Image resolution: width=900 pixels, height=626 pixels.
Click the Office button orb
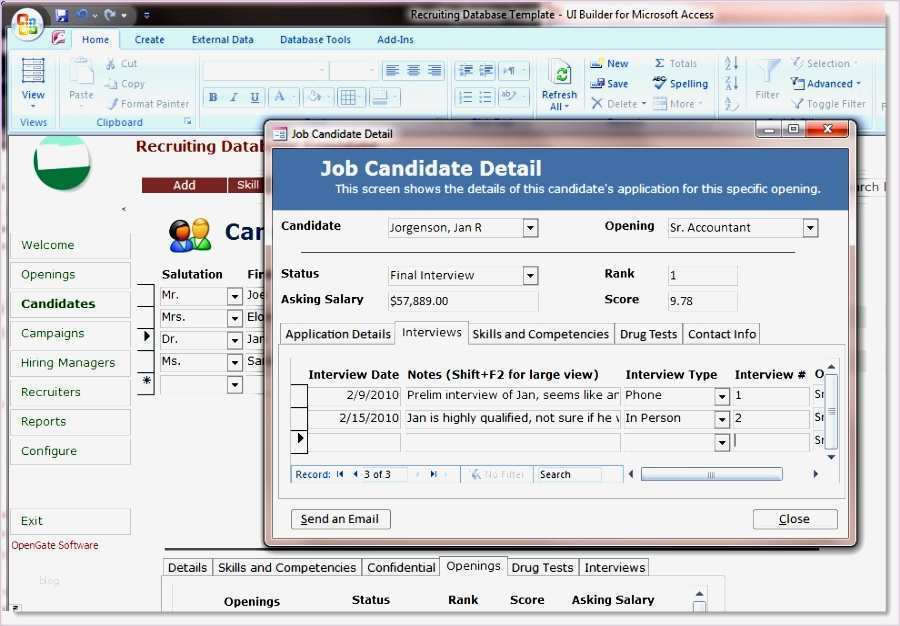coord(27,24)
